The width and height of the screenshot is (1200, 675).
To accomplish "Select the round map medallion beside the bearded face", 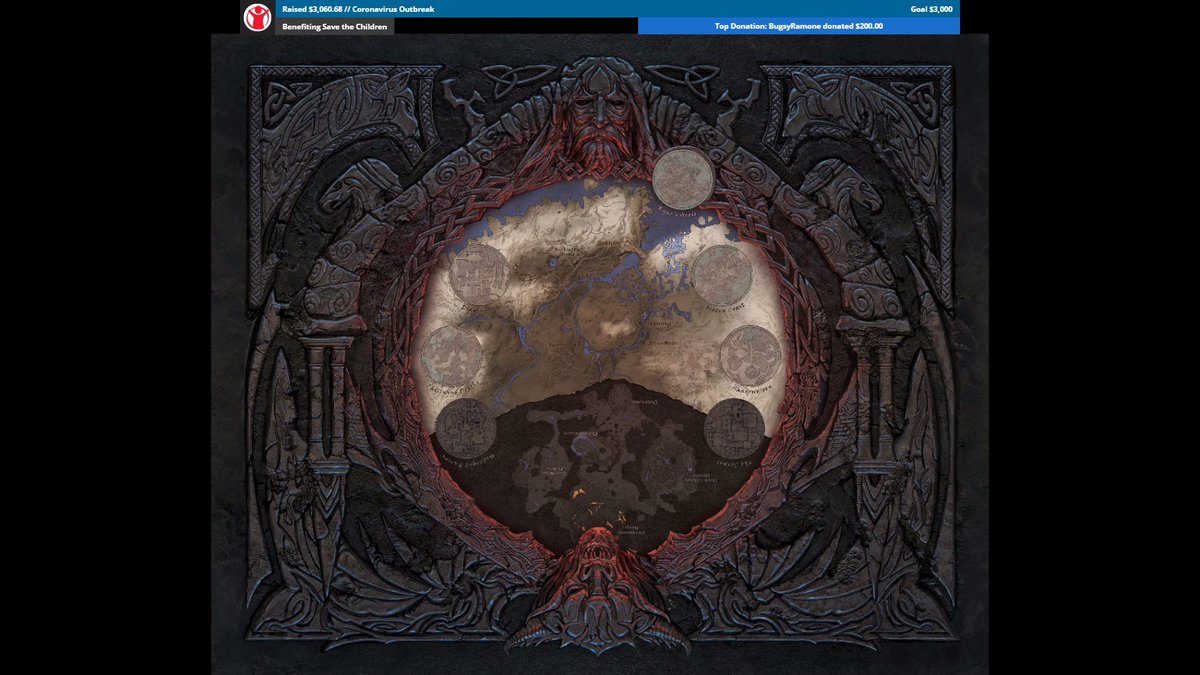I will click(x=683, y=178).
